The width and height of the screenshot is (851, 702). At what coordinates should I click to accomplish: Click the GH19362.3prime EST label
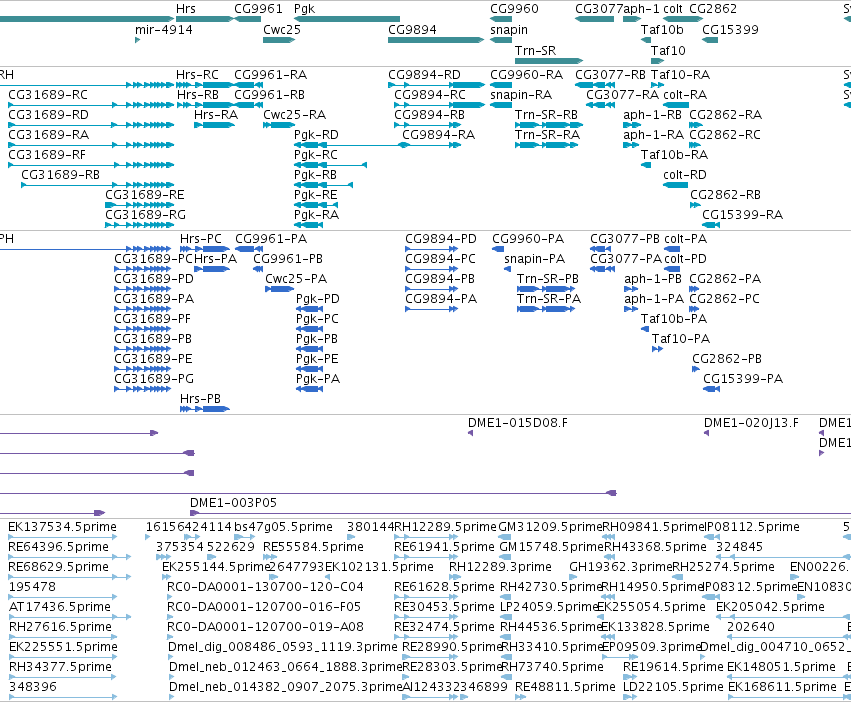tap(620, 567)
